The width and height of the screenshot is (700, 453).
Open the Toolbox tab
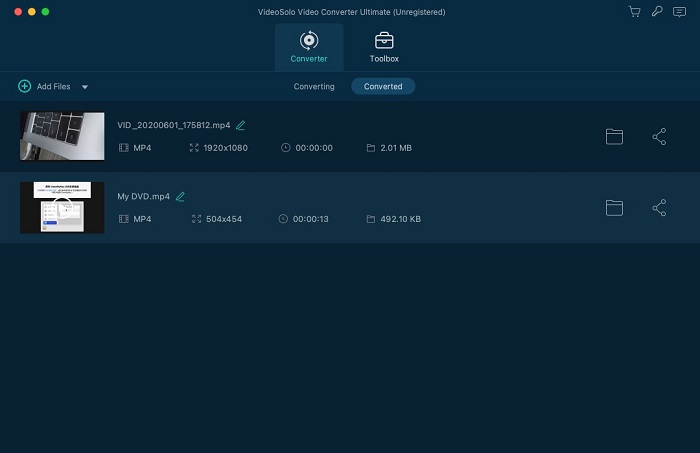coord(384,47)
